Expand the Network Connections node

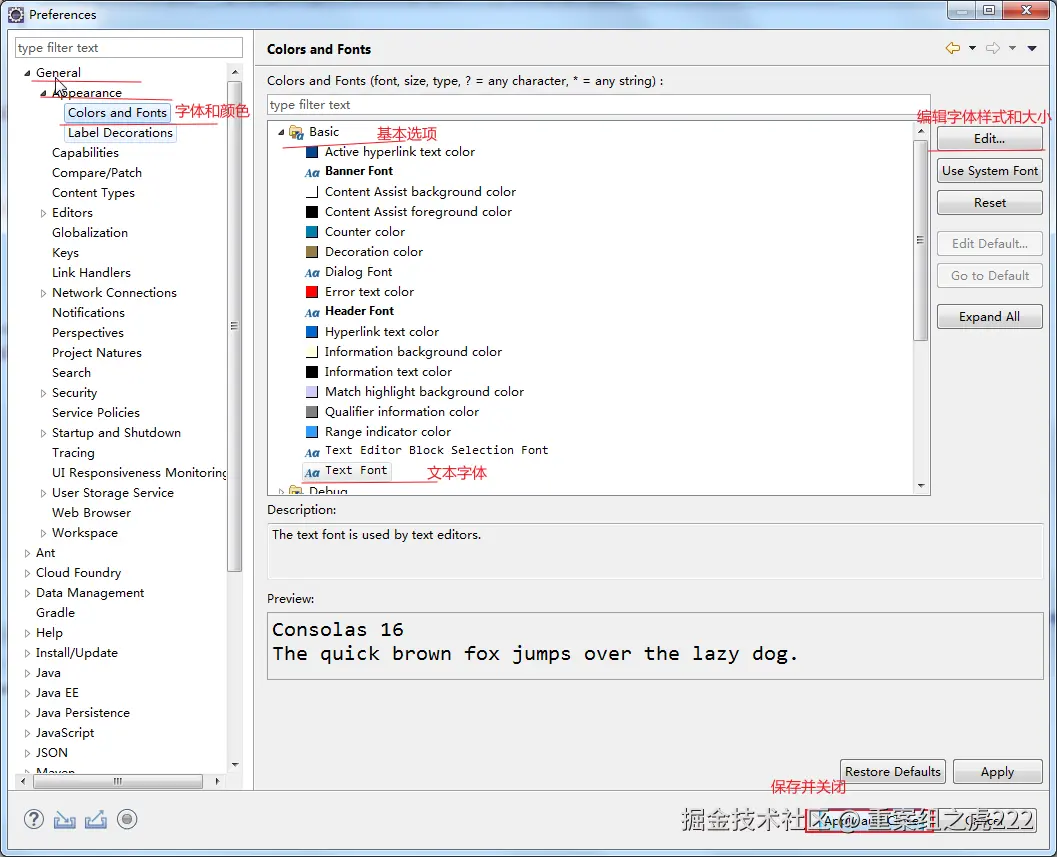43,293
